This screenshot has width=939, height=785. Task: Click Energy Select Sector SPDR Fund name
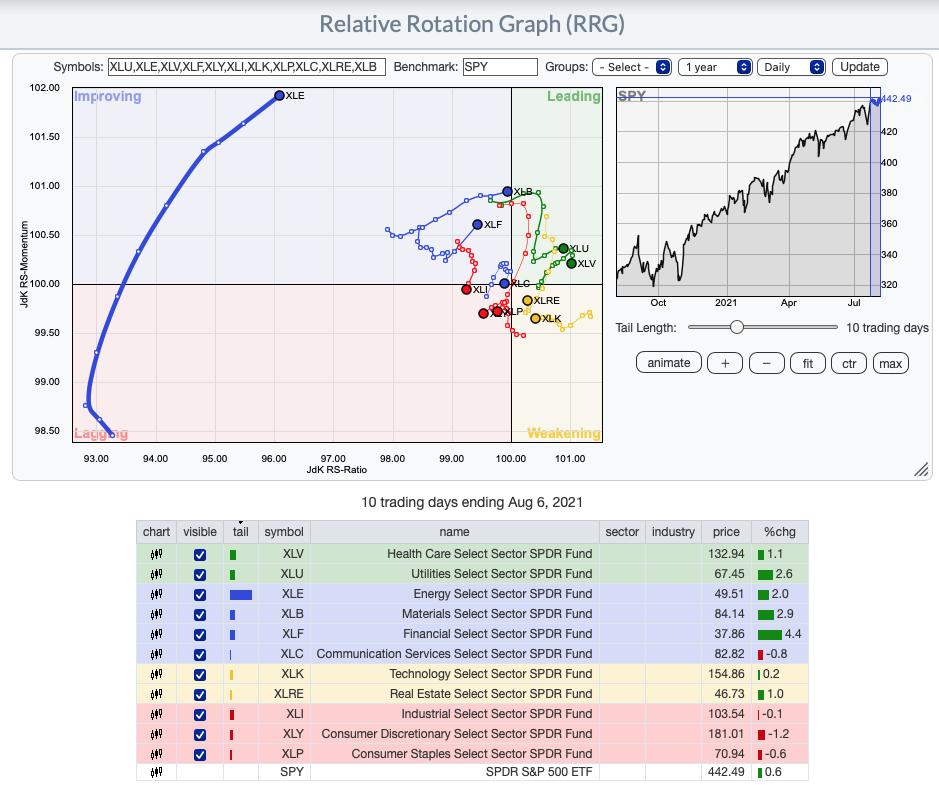(x=502, y=594)
